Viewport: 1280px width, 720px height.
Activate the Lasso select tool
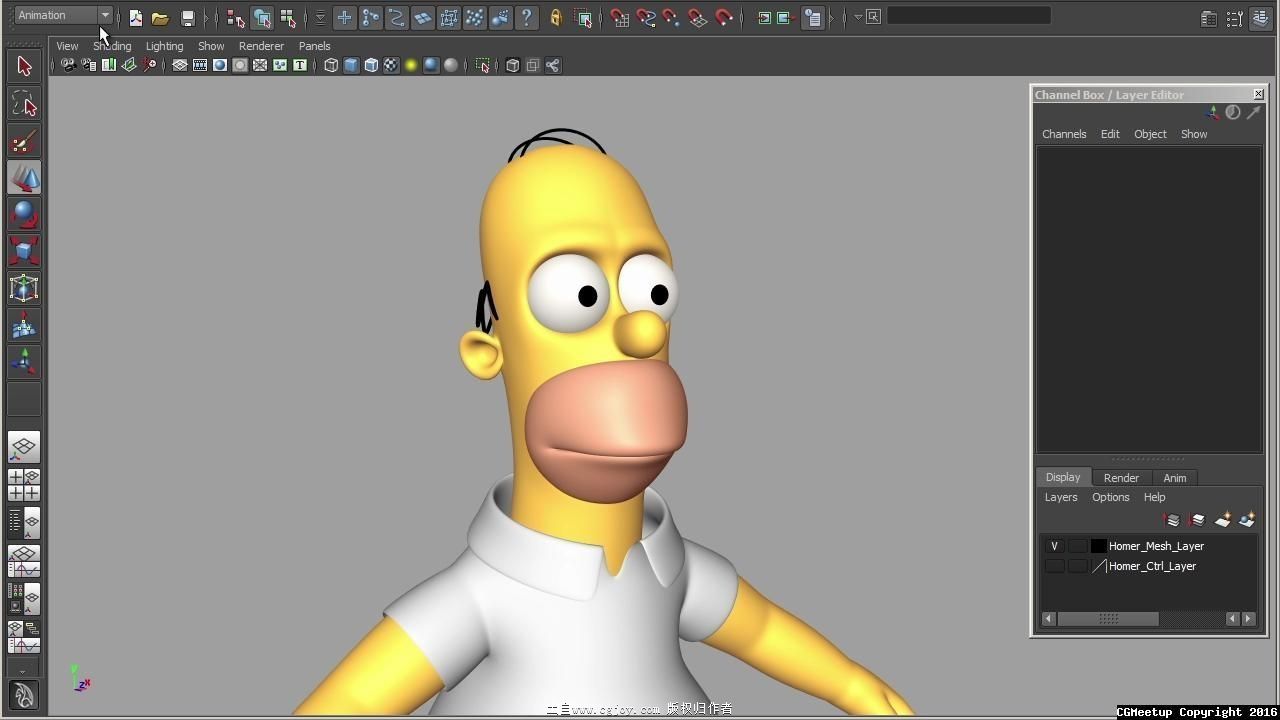[24, 103]
